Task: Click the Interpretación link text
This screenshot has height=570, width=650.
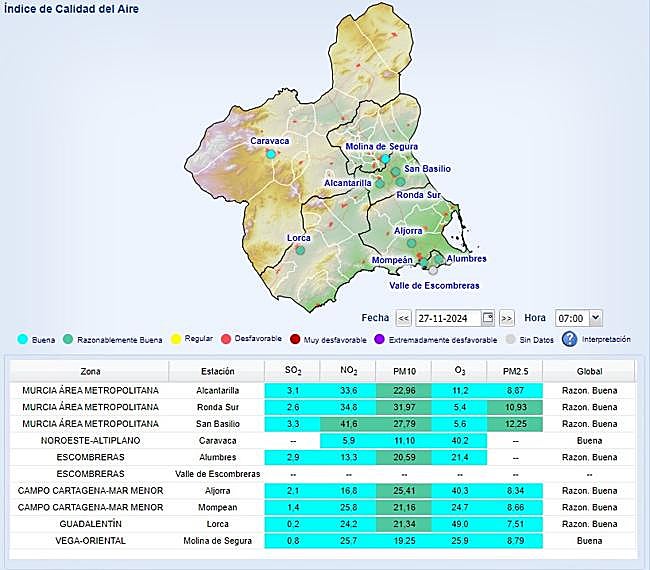Action: click(605, 339)
